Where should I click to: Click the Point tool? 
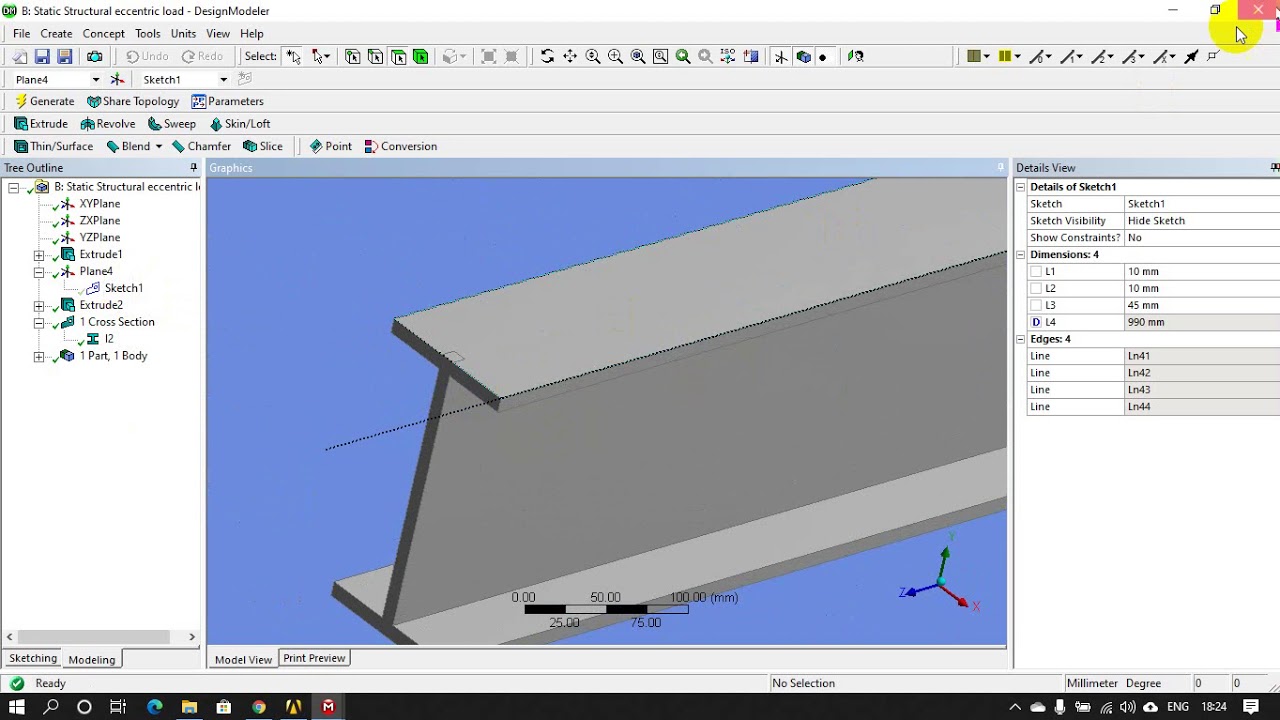(331, 146)
